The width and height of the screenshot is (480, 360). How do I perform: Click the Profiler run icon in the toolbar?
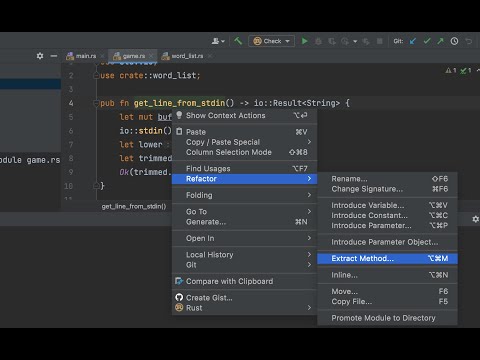coord(345,41)
